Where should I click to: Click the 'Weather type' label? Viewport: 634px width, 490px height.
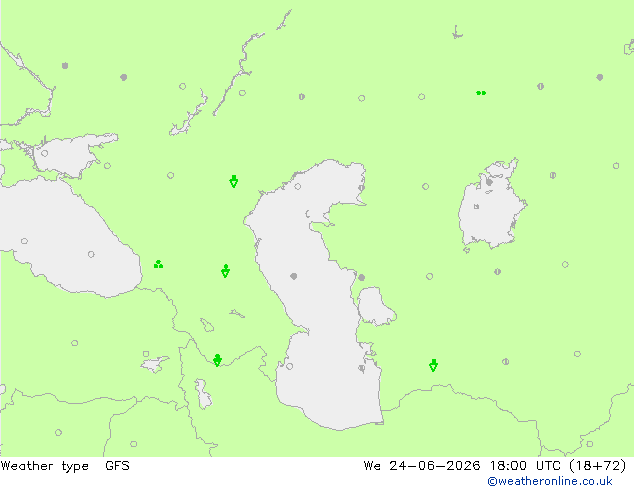[45, 466]
